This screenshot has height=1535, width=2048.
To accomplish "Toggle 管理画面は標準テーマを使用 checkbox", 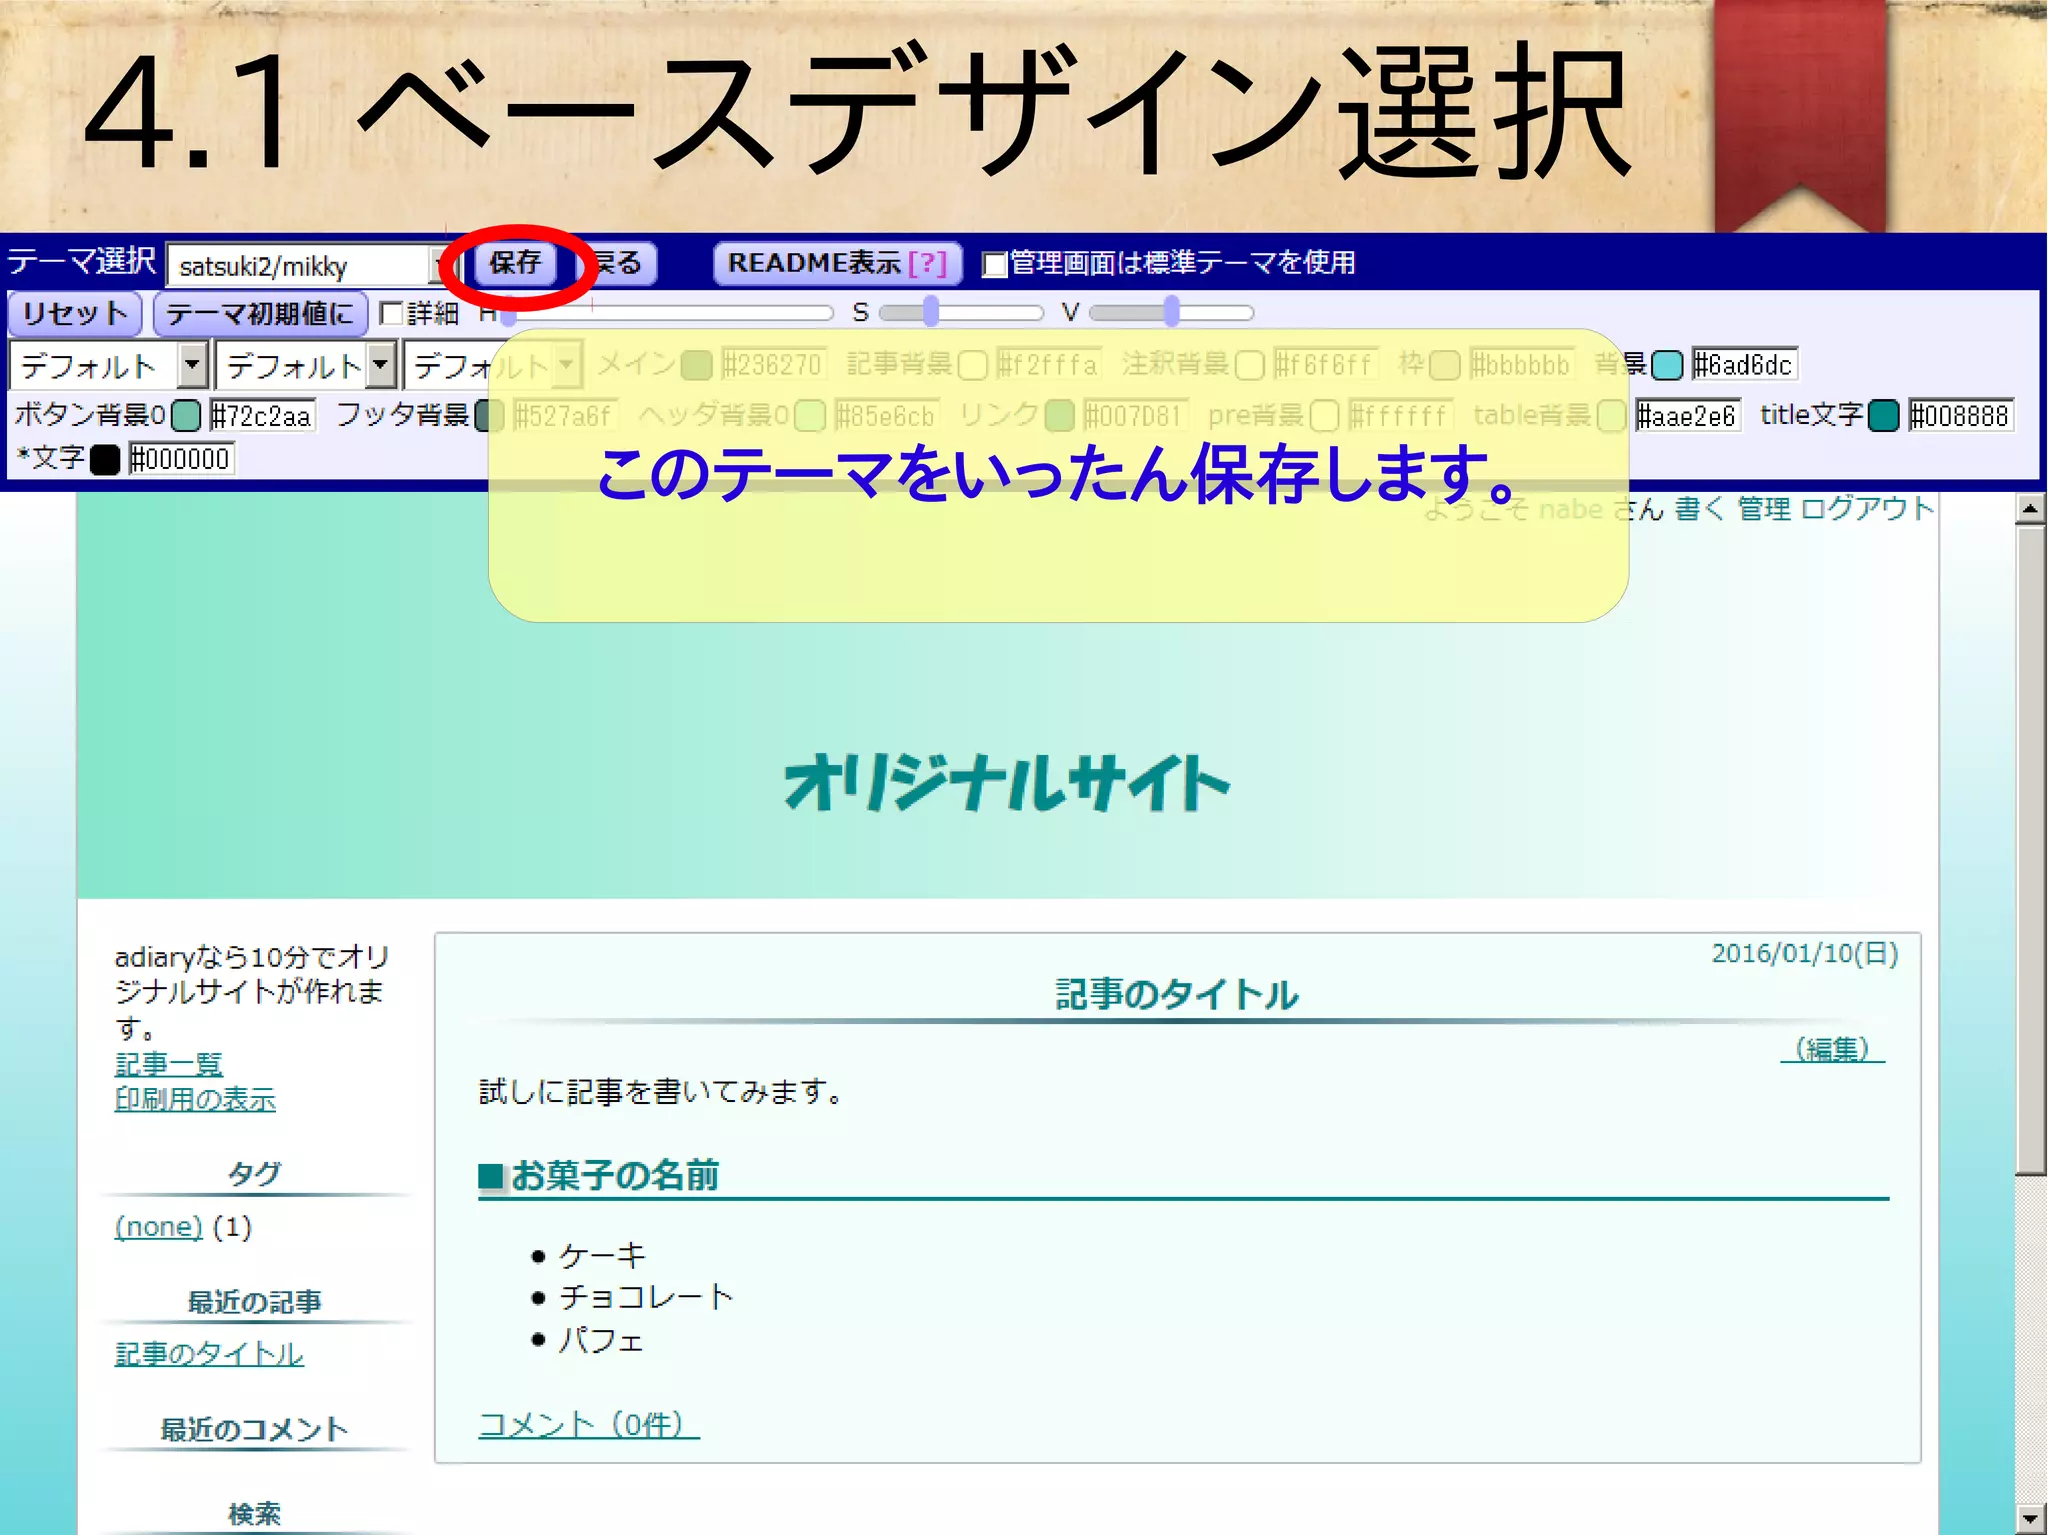I will click(x=994, y=265).
